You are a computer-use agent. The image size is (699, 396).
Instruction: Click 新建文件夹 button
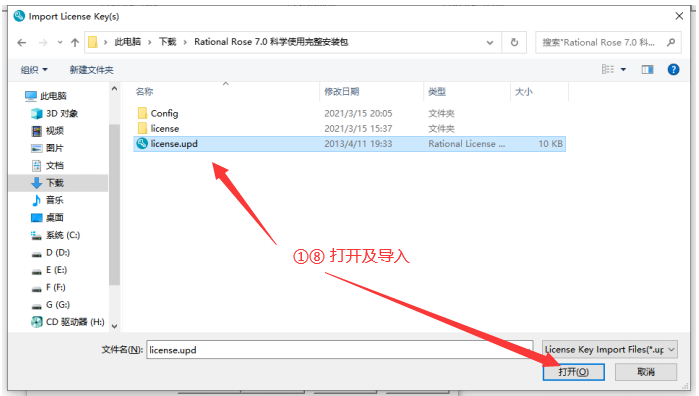pyautogui.click(x=91, y=70)
